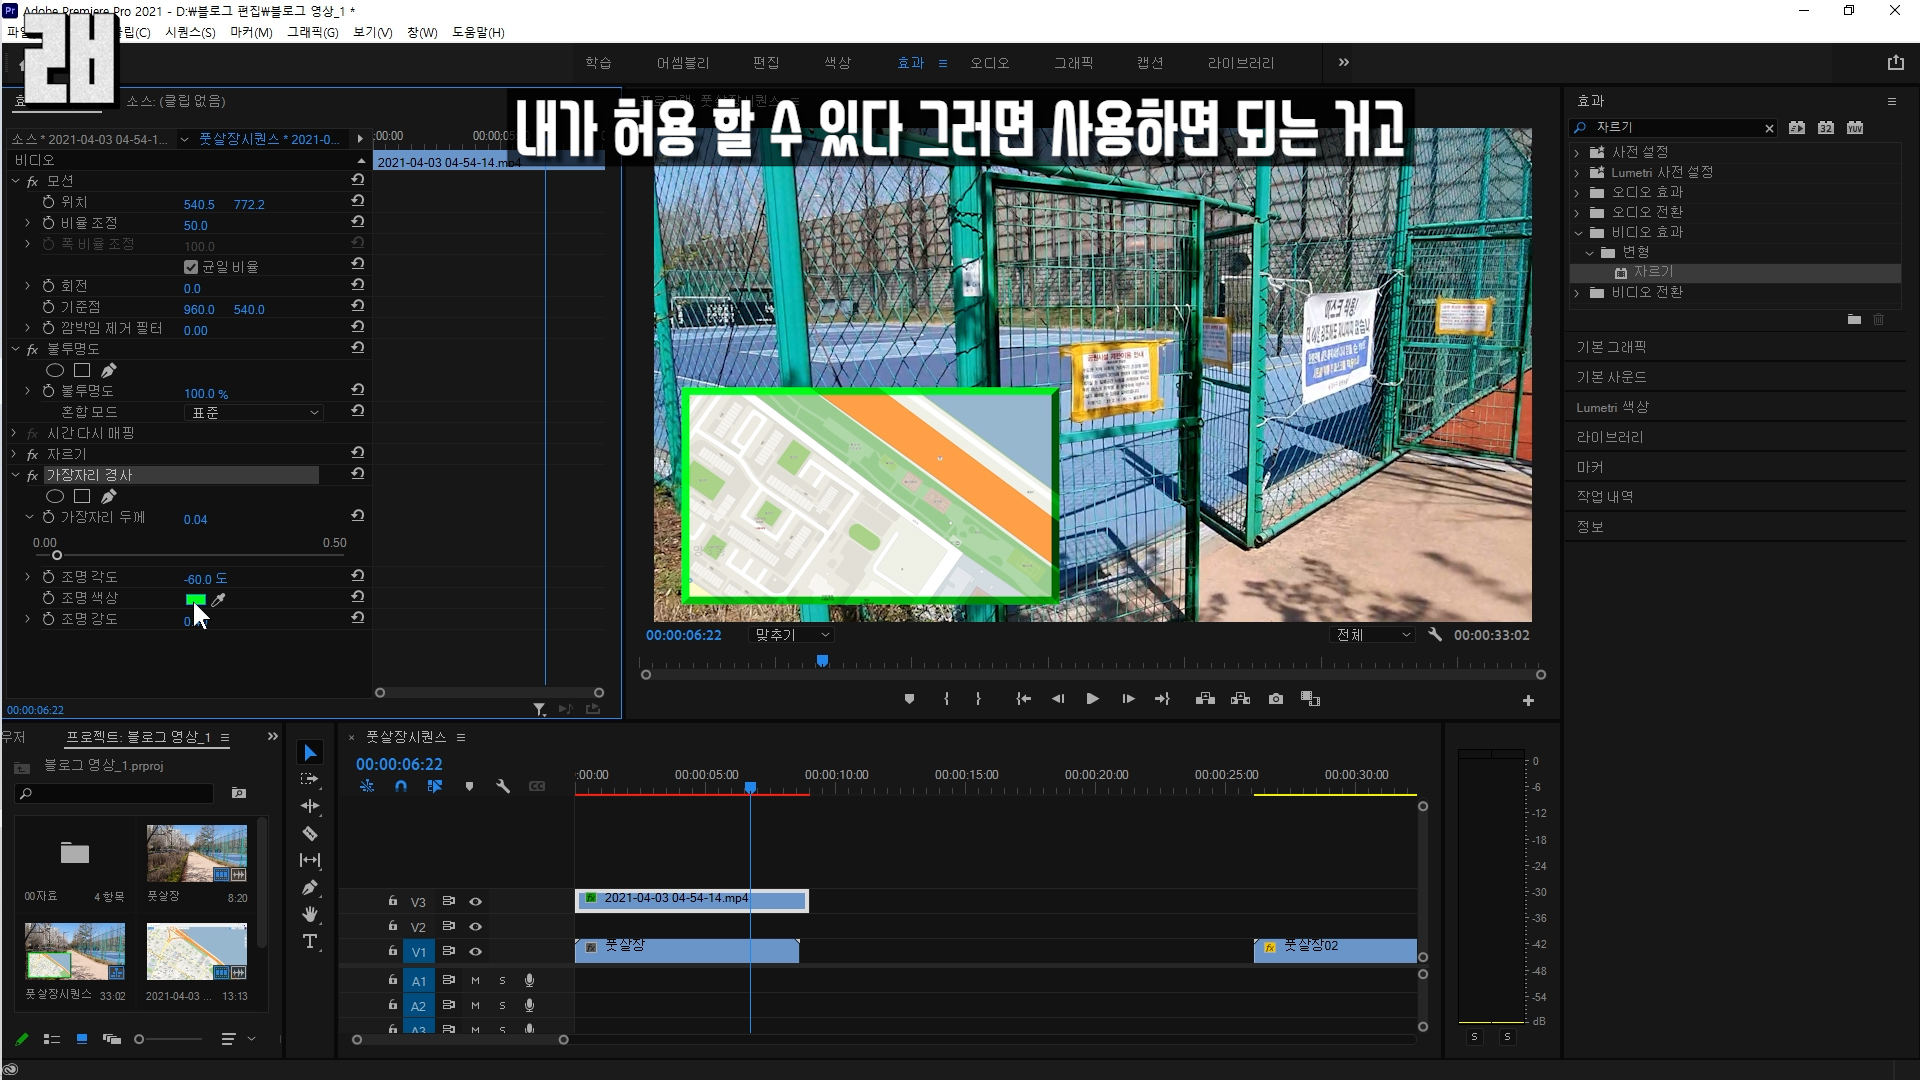
Task: Toggle snap magnet in timeline
Action: [401, 787]
